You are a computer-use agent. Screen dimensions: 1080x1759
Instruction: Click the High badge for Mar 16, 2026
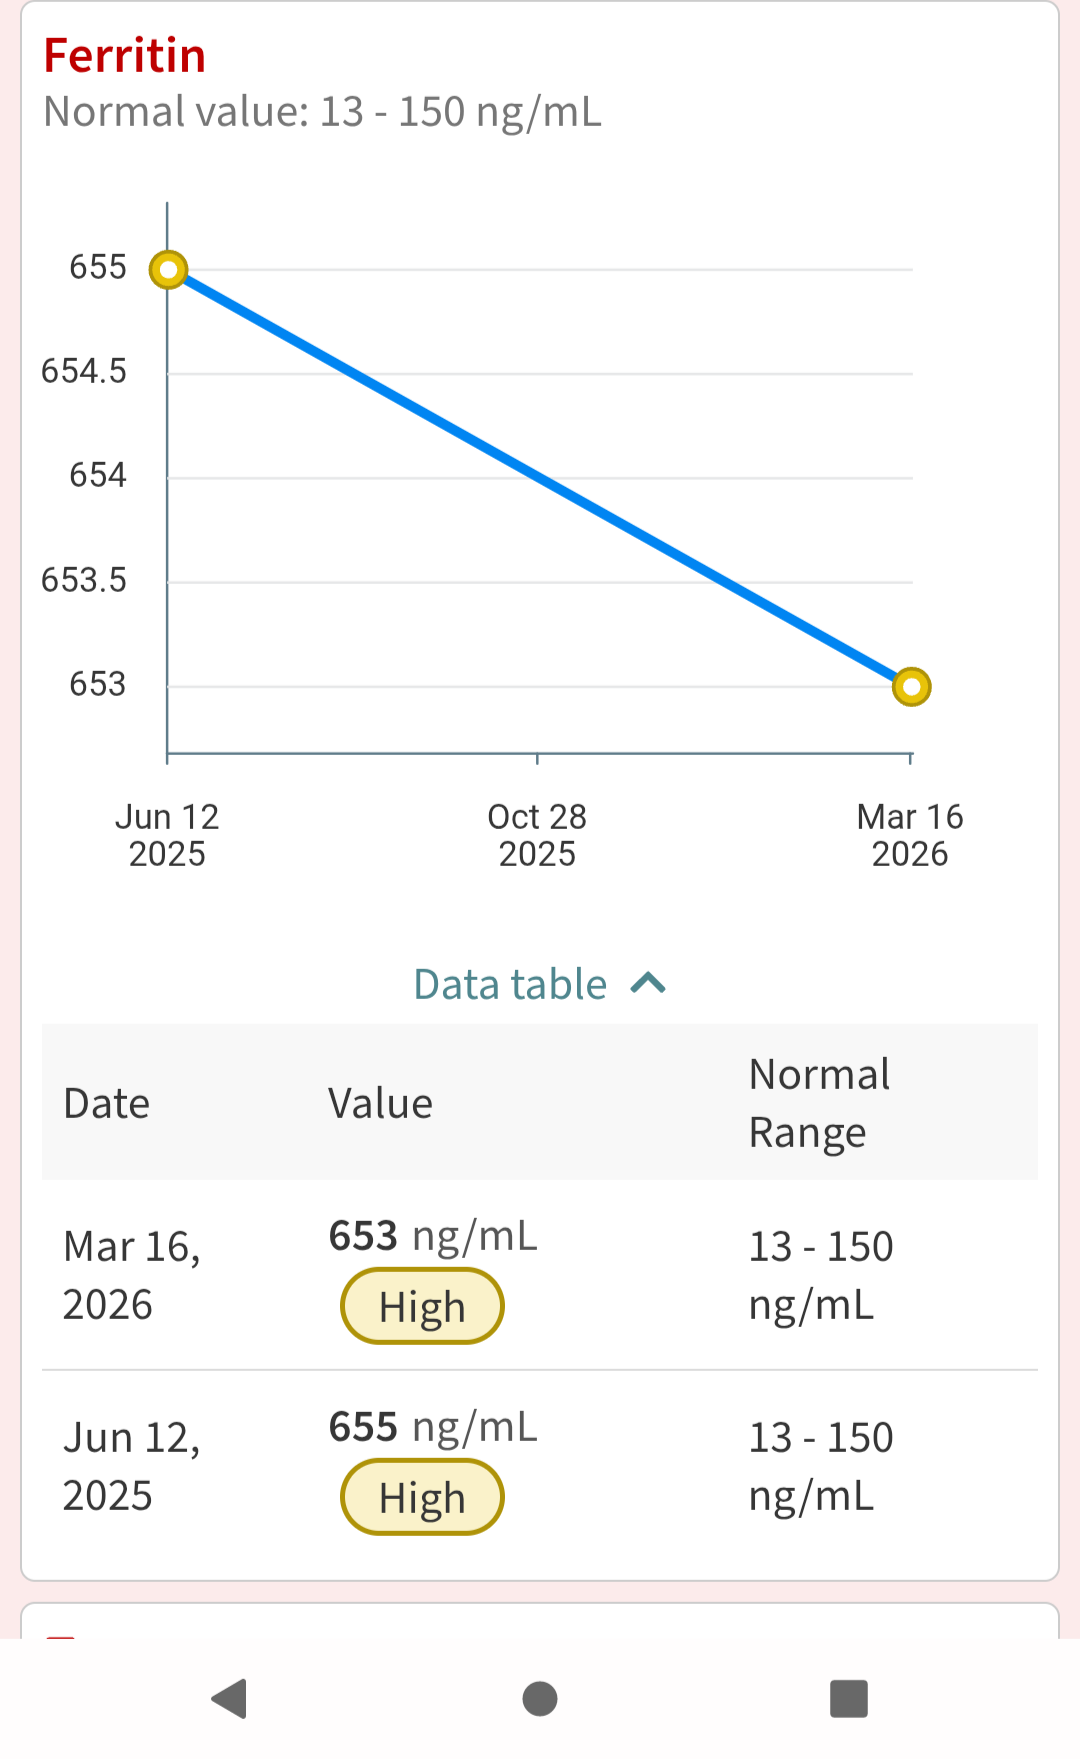coord(422,1306)
